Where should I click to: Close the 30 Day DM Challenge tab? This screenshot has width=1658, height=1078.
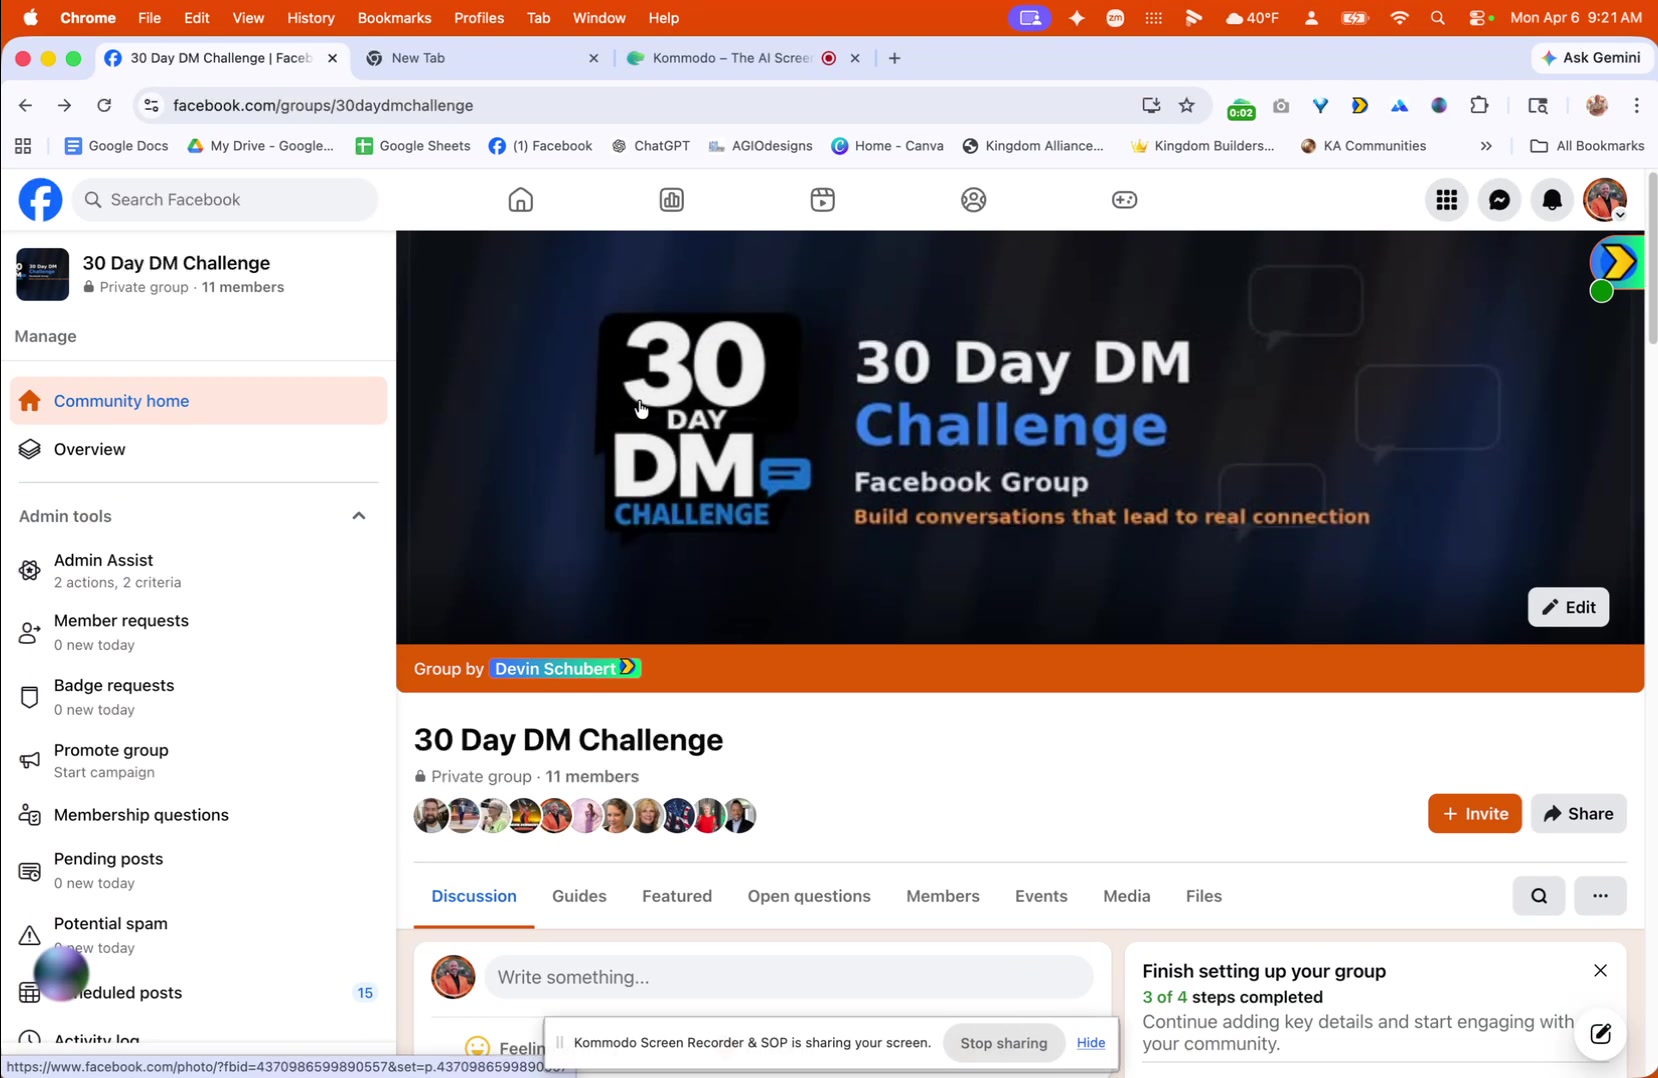332,58
